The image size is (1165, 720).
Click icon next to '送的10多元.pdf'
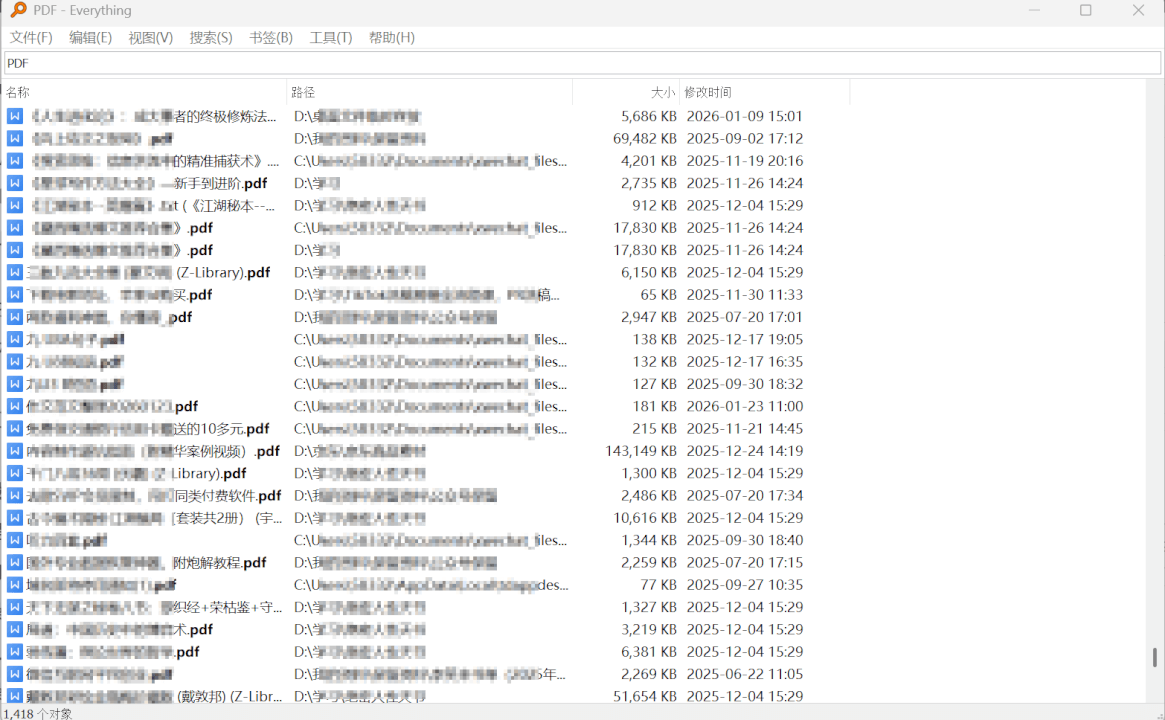15,429
